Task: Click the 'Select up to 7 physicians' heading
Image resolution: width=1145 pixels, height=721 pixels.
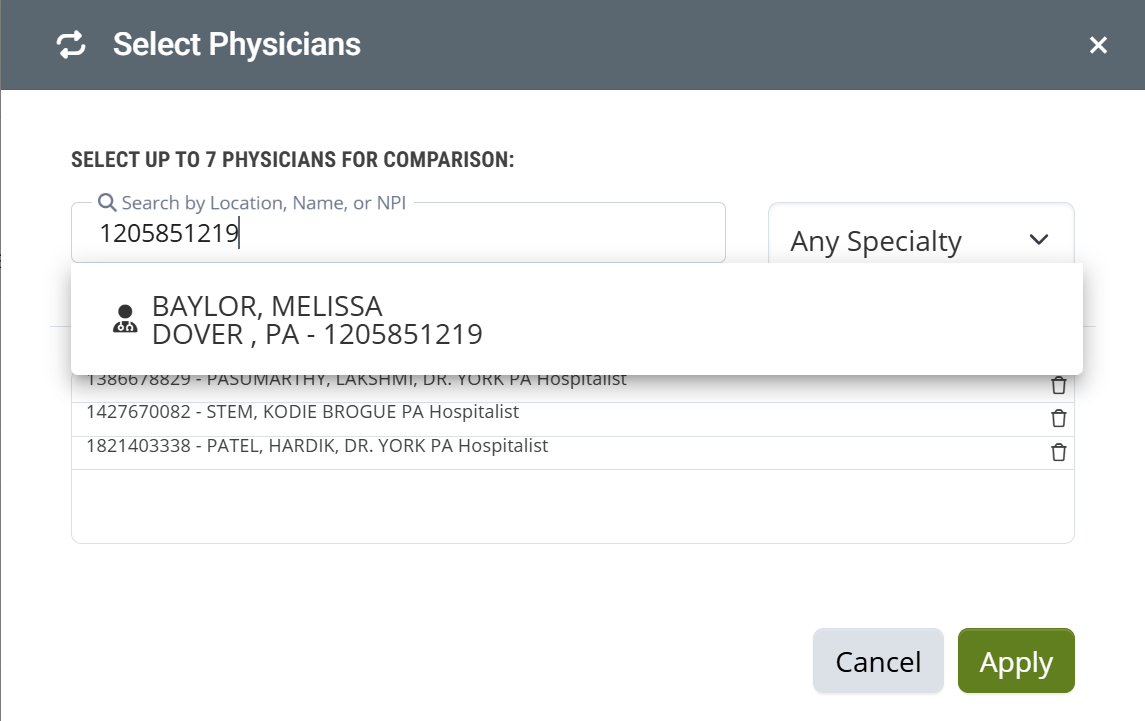Action: point(292,160)
